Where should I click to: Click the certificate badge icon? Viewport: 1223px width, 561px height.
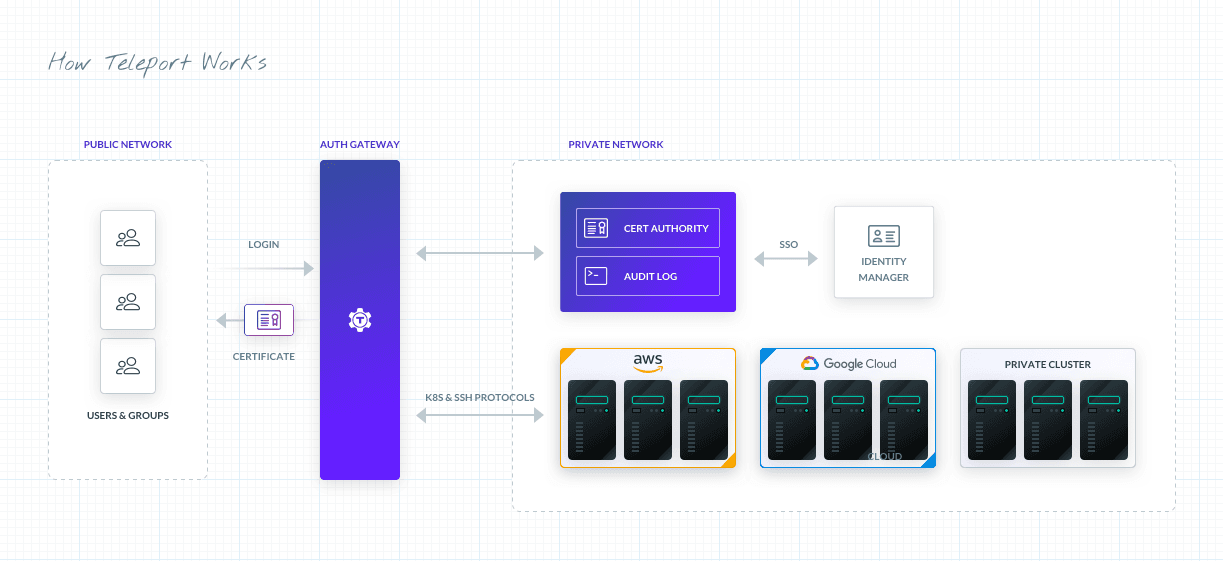click(x=269, y=320)
